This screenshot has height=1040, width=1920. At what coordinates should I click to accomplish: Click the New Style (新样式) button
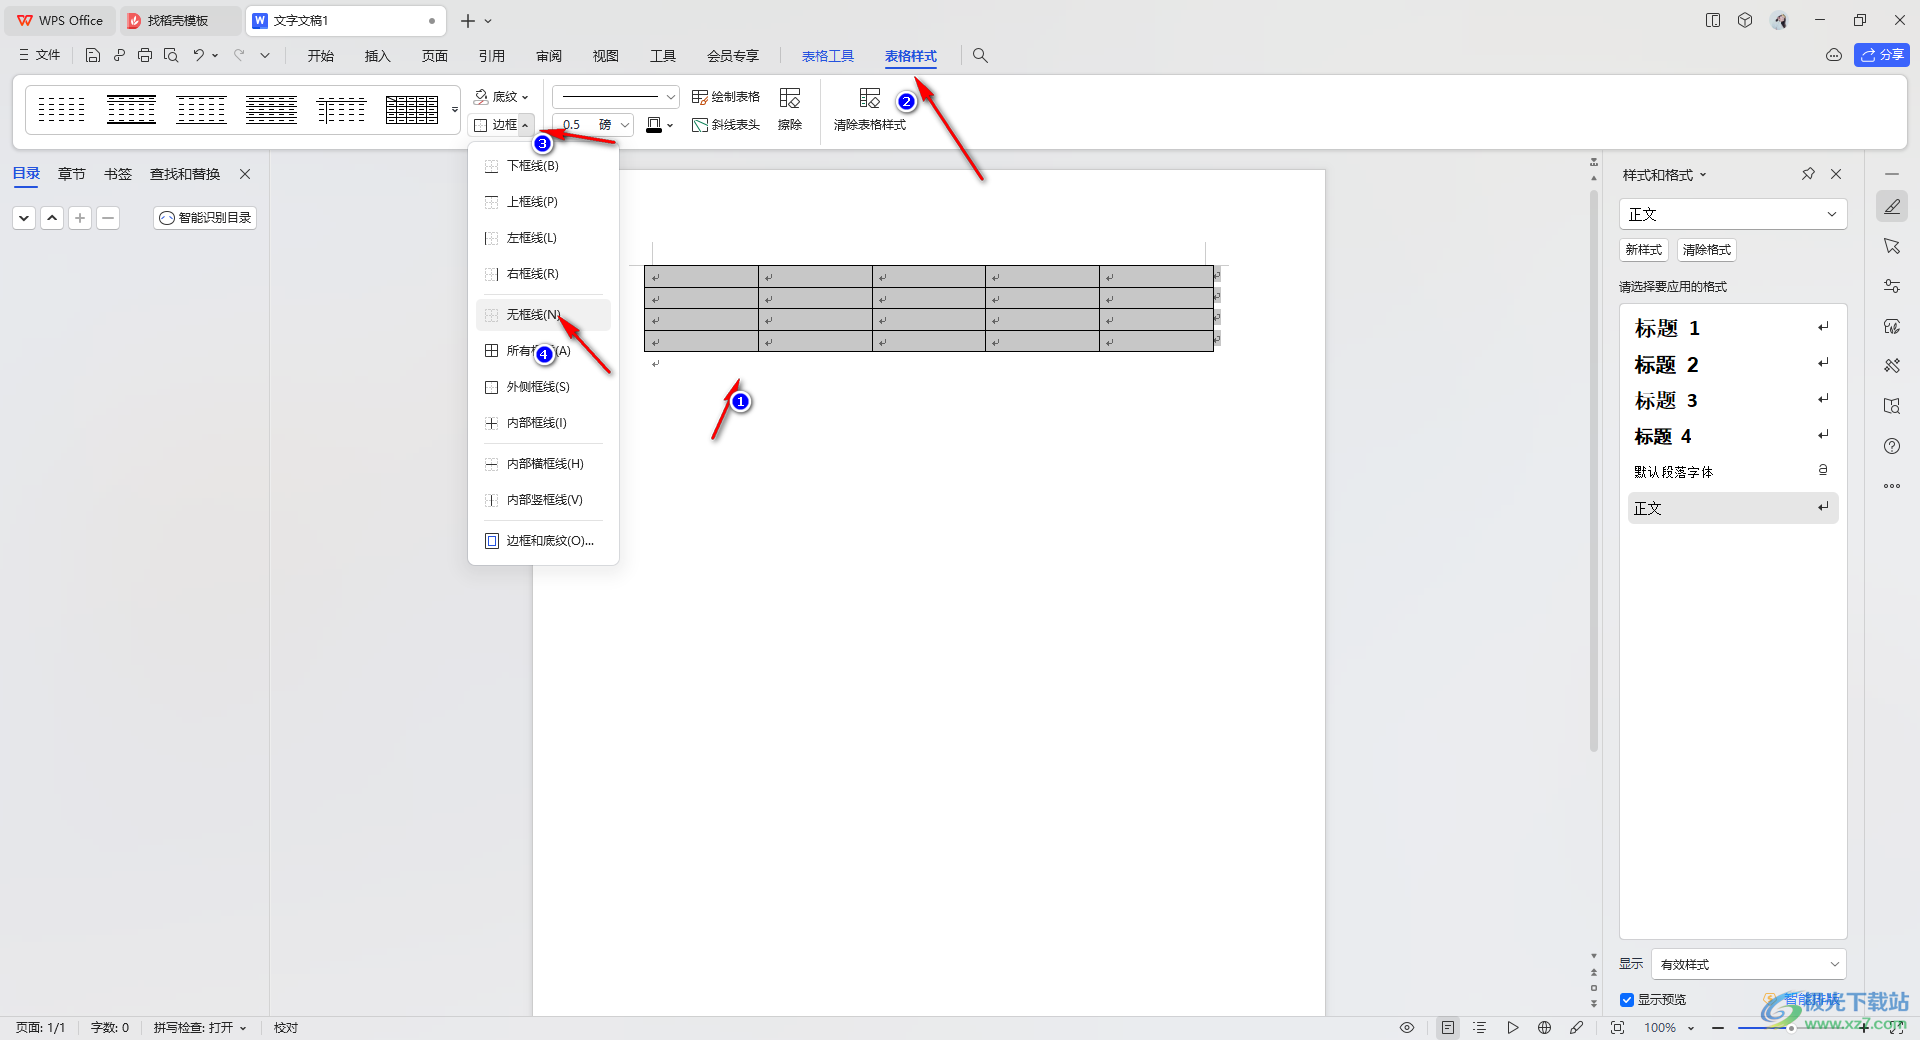[x=1644, y=250]
